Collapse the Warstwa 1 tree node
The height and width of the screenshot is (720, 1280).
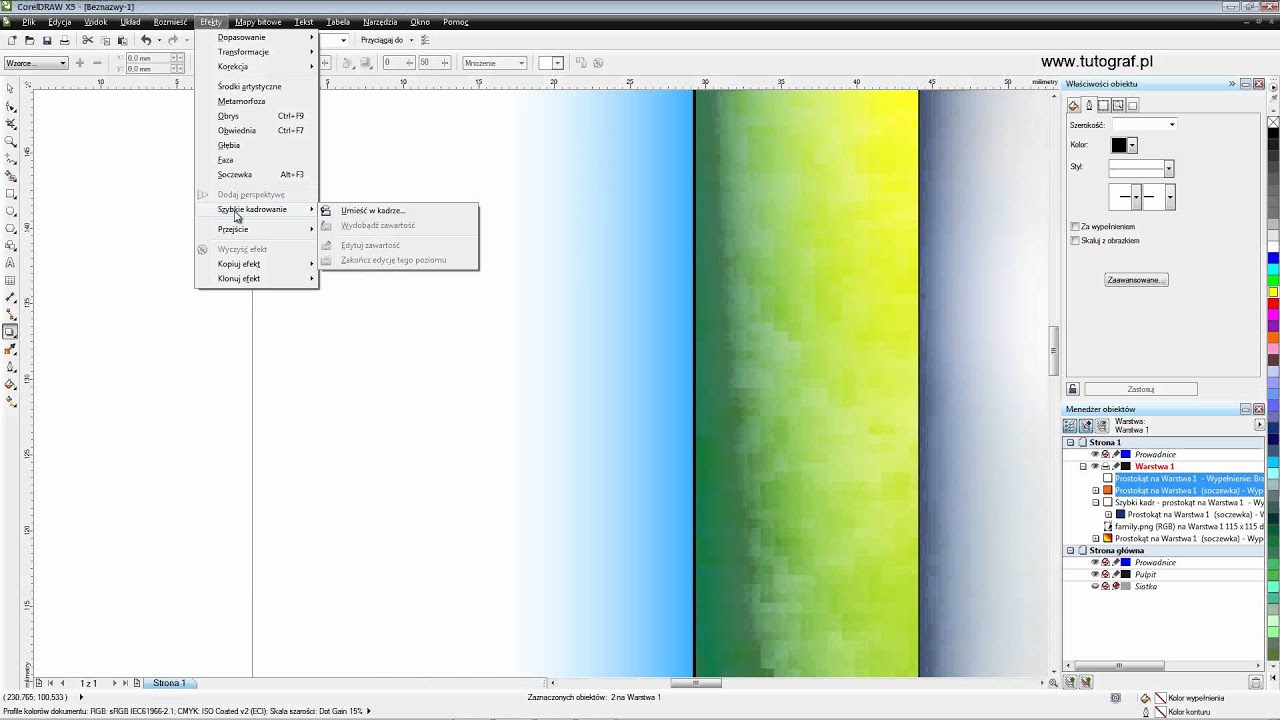tap(1083, 467)
